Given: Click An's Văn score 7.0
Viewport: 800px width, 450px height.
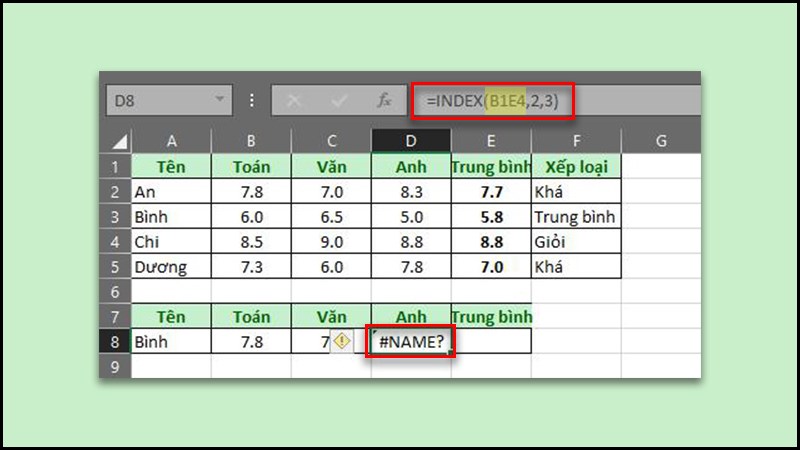Looking at the screenshot, I should click(332, 192).
